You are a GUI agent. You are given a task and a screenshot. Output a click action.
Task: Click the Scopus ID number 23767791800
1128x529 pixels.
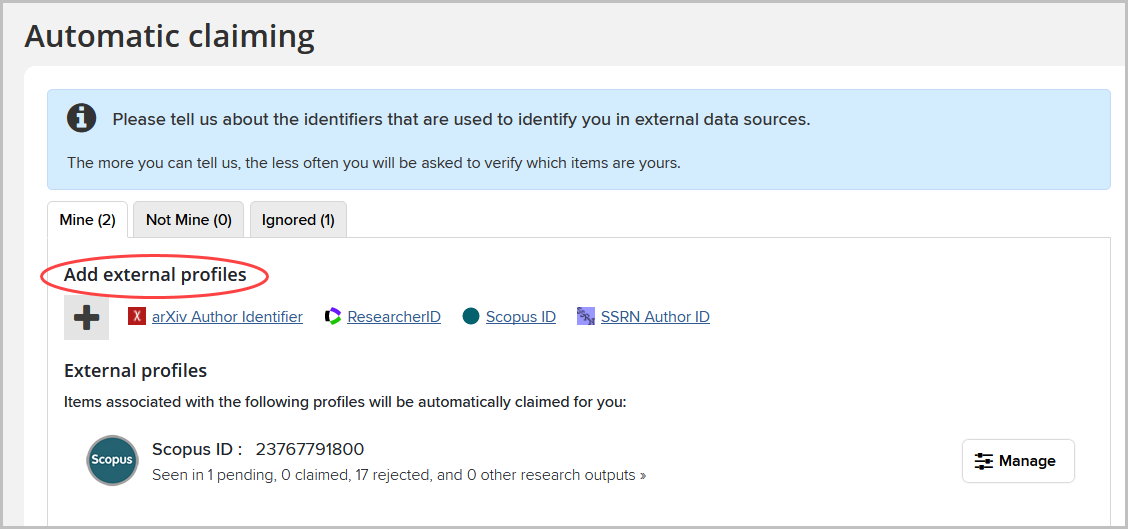click(309, 449)
